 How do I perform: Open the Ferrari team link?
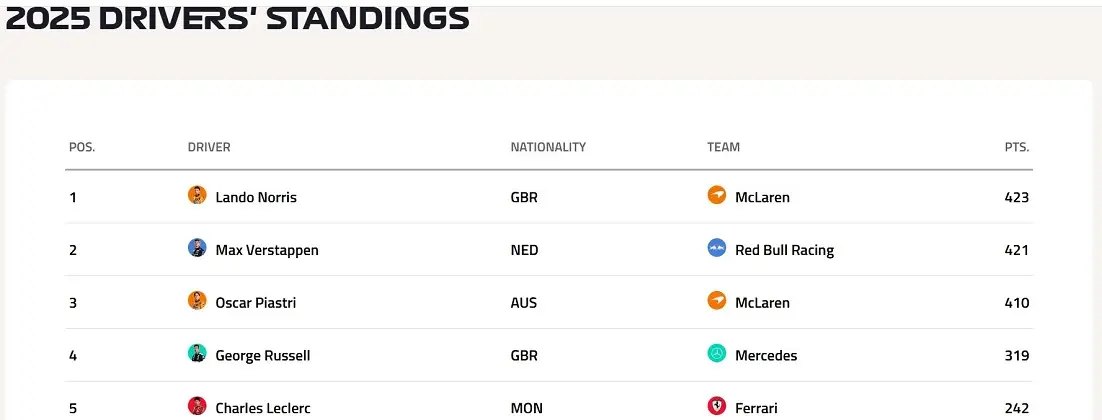(x=756, y=408)
